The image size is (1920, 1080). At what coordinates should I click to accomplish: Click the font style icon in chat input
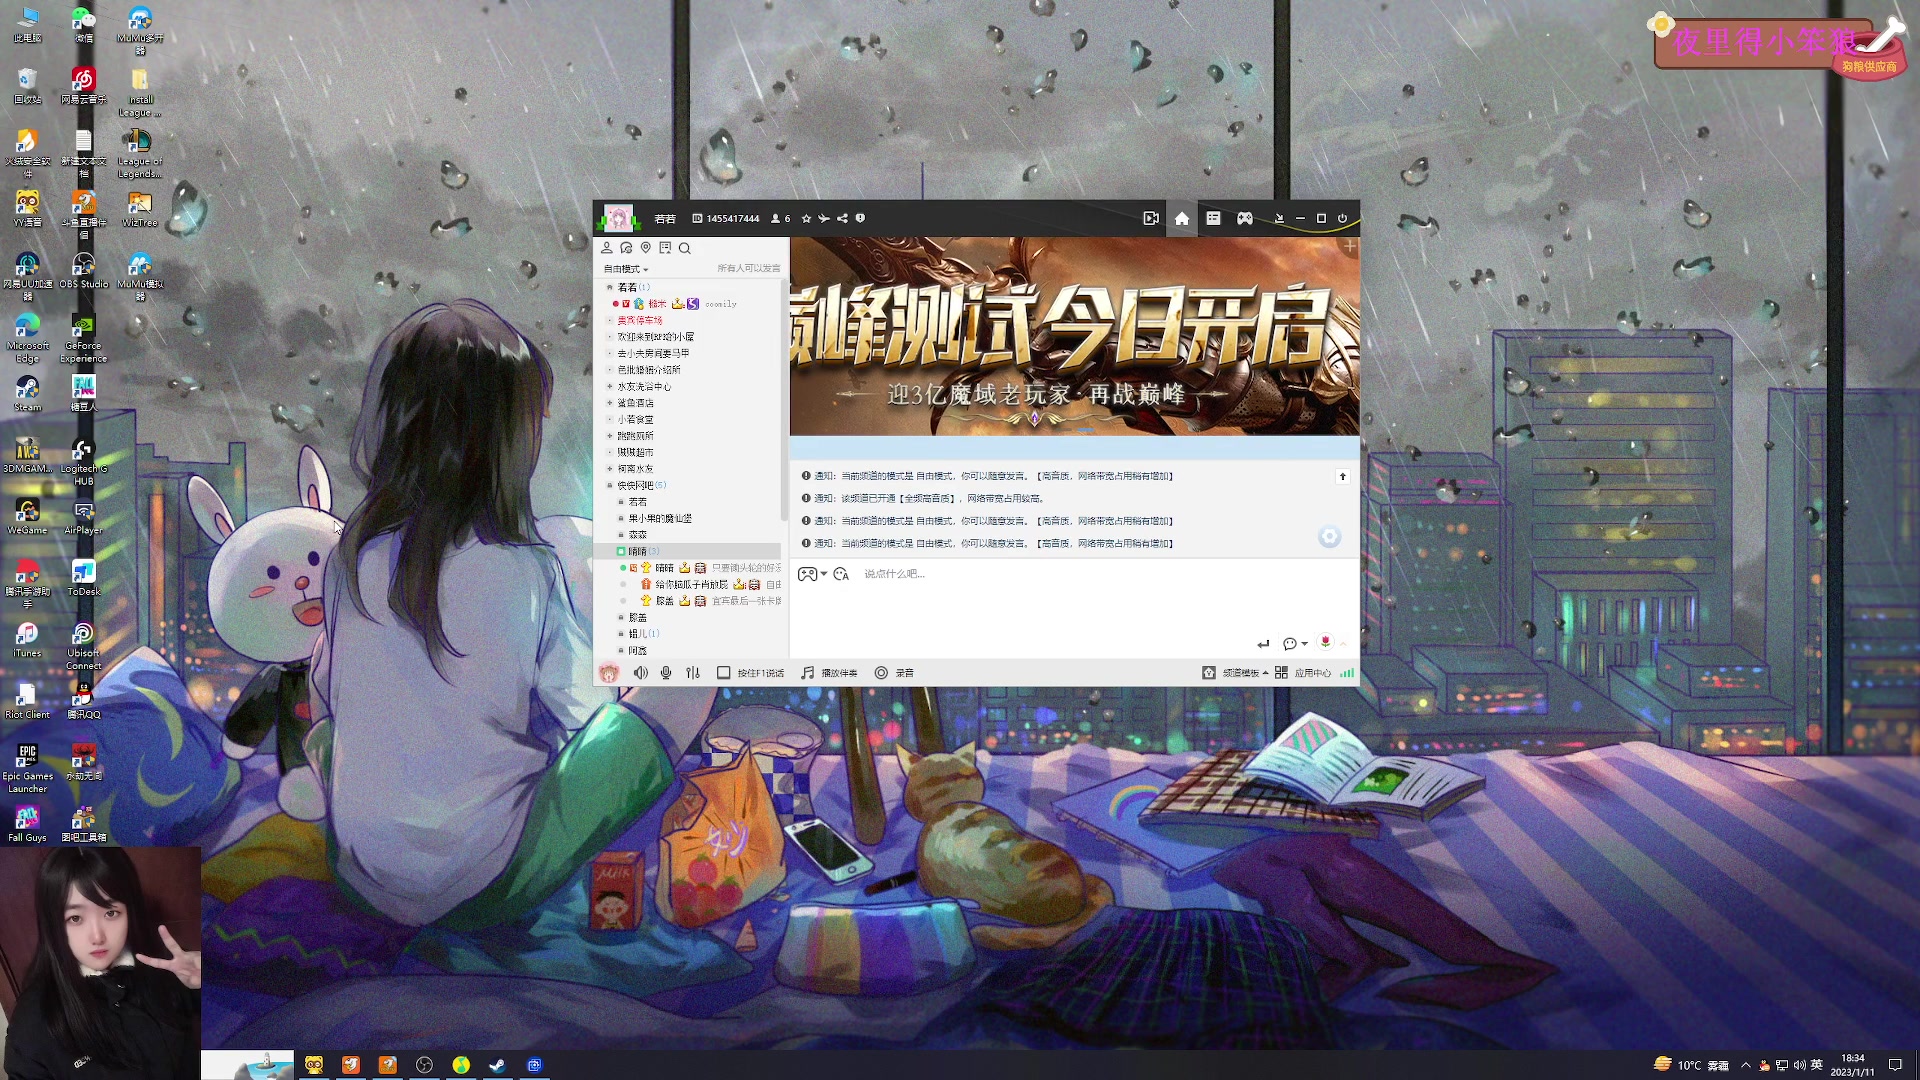point(841,574)
